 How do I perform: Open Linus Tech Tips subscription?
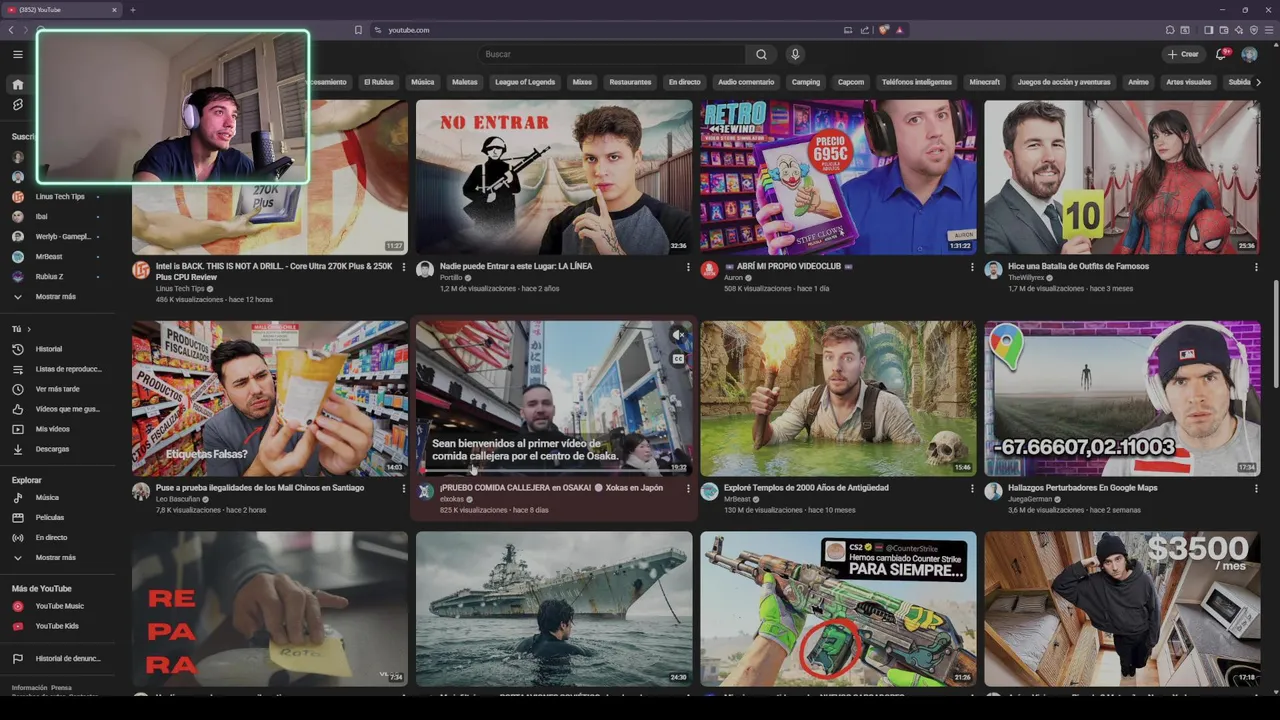point(58,197)
